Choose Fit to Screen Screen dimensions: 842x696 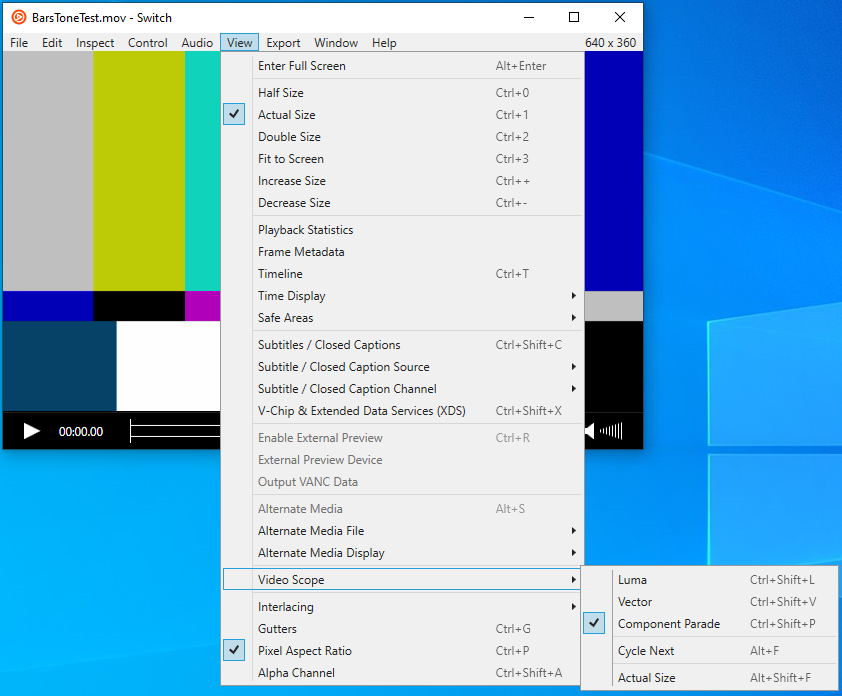[x=402, y=159]
